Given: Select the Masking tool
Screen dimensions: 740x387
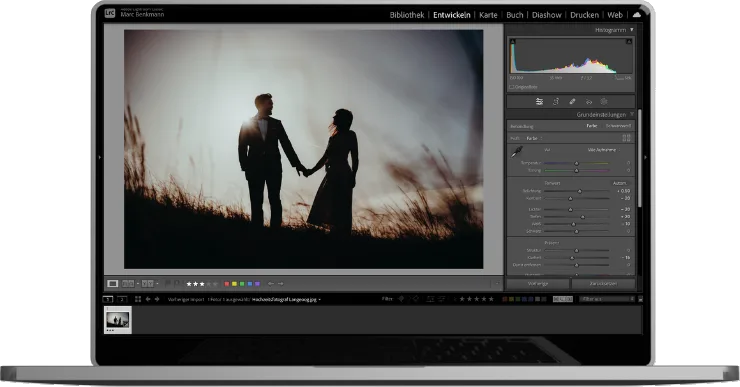Looking at the screenshot, I should coord(604,101).
